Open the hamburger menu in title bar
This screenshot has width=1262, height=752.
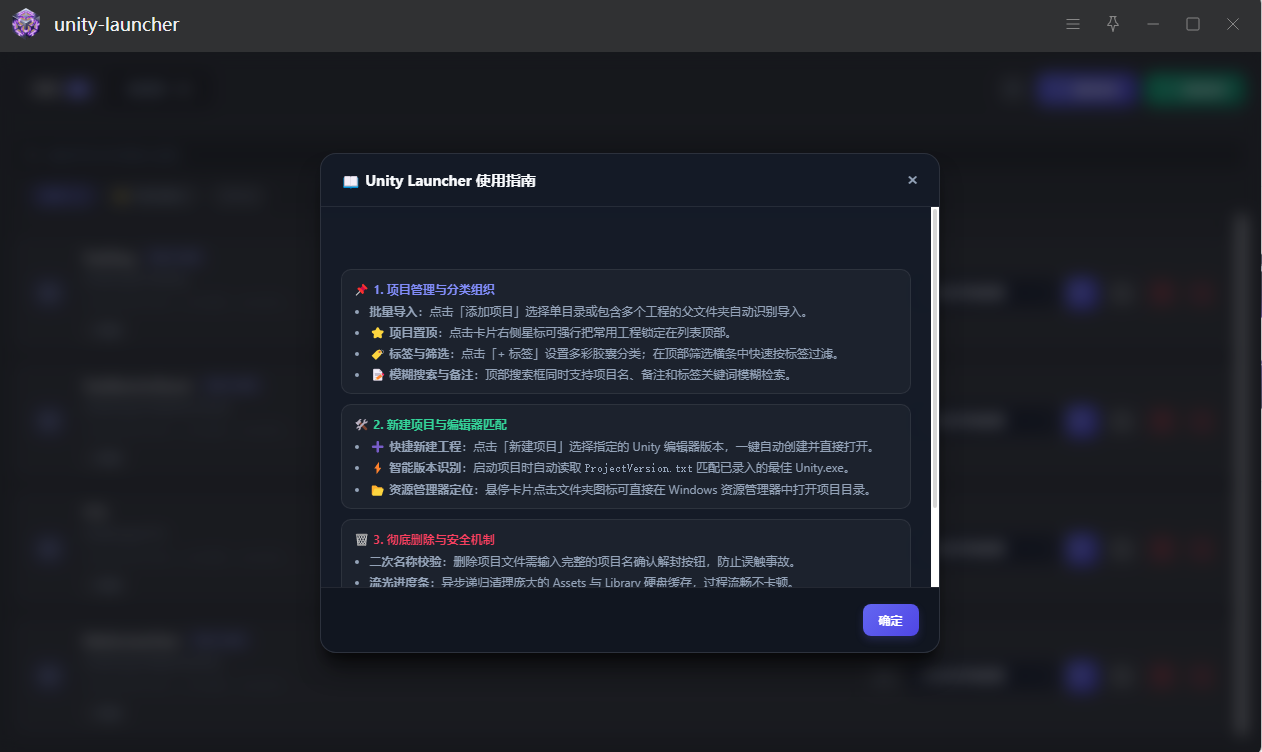1073,24
